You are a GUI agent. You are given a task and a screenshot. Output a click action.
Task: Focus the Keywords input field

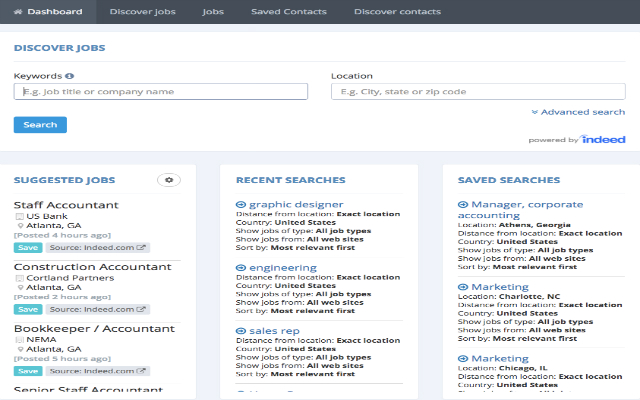click(x=160, y=92)
